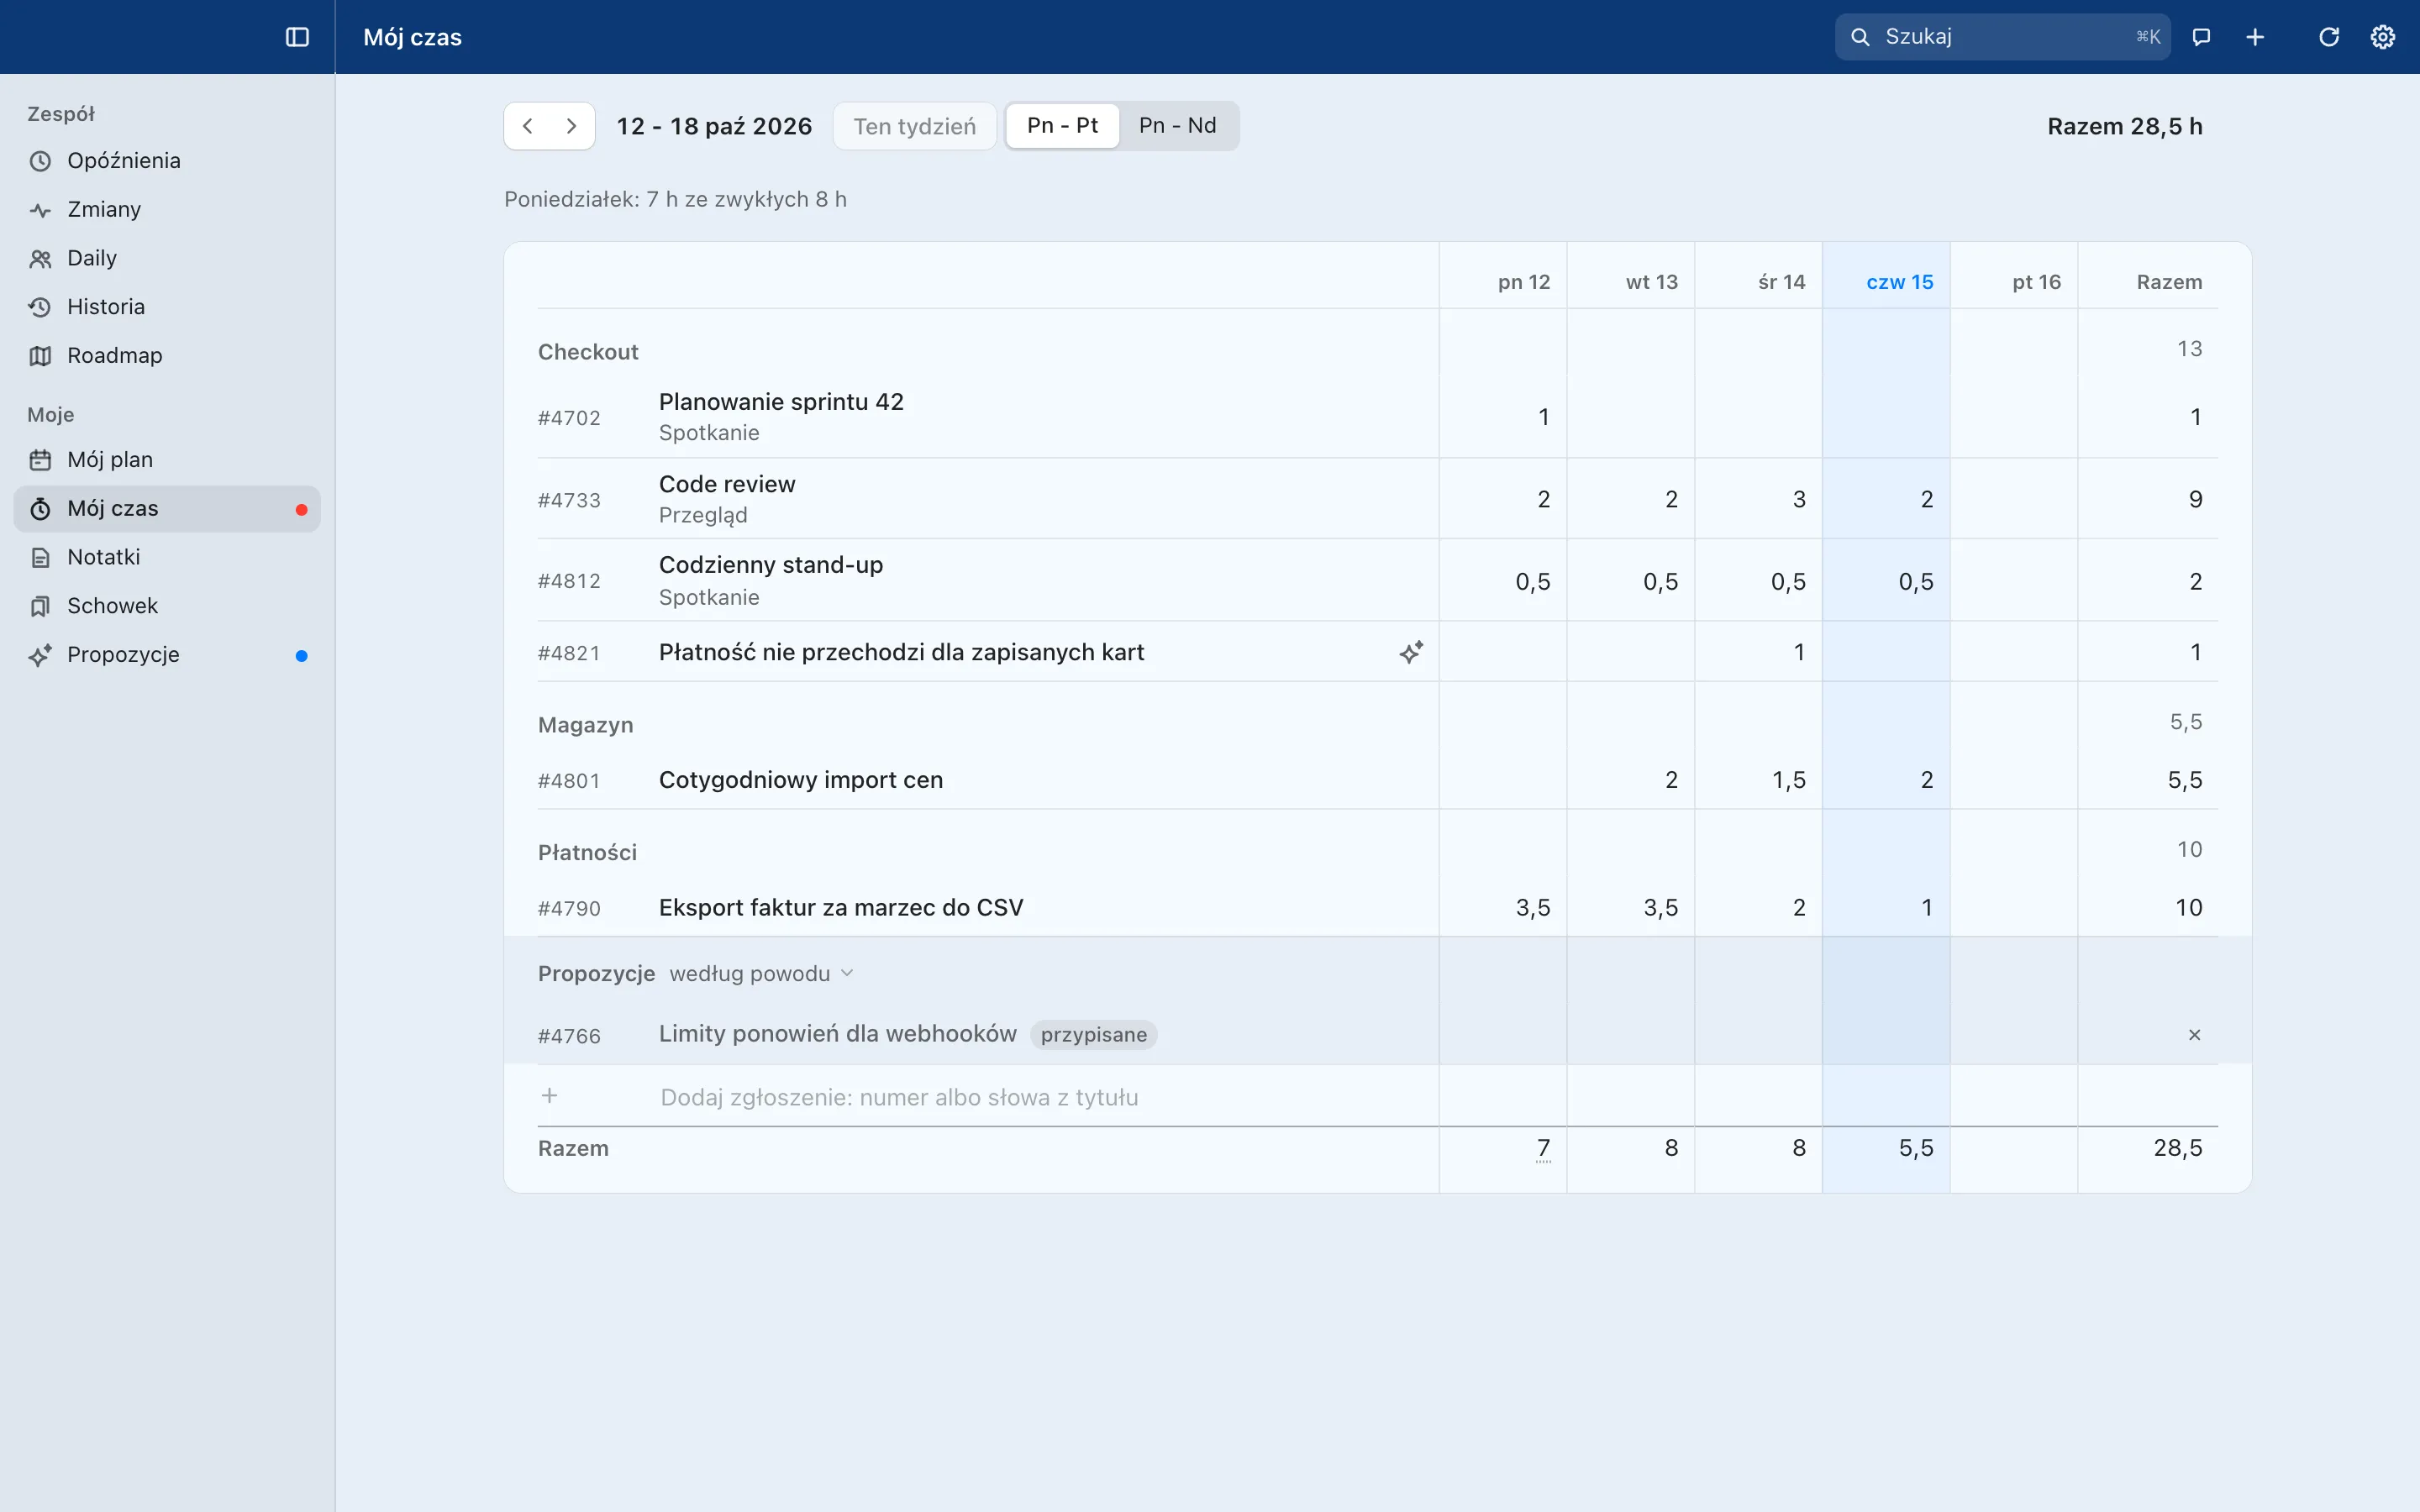This screenshot has width=2420, height=1512.
Task: Click plus icon to add issue
Action: coord(549,1096)
